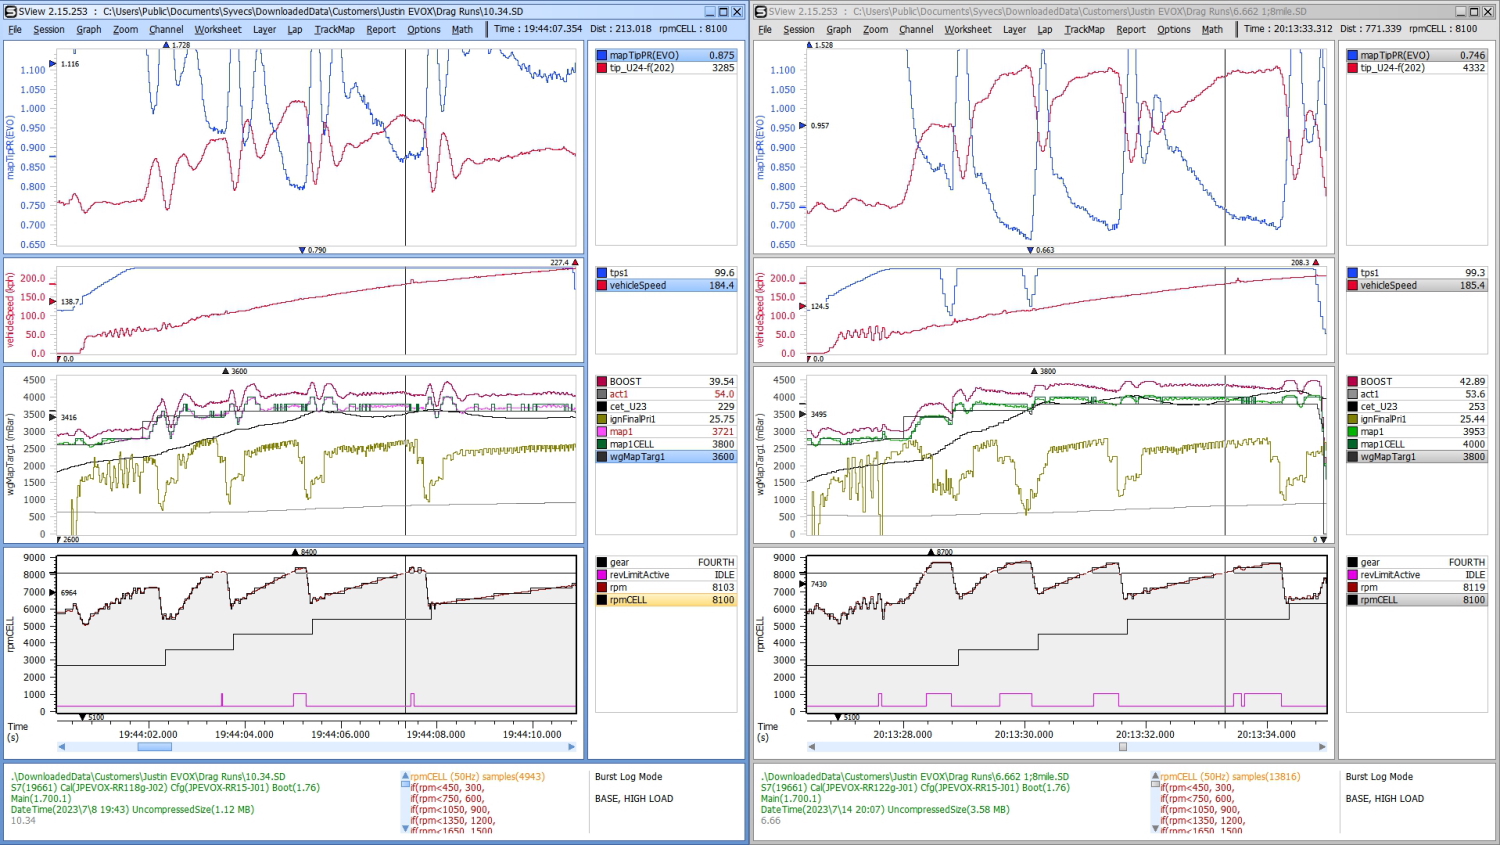Click the left window timeline scrollbar thumb
Image resolution: width=1500 pixels, height=845 pixels.
coord(154,747)
